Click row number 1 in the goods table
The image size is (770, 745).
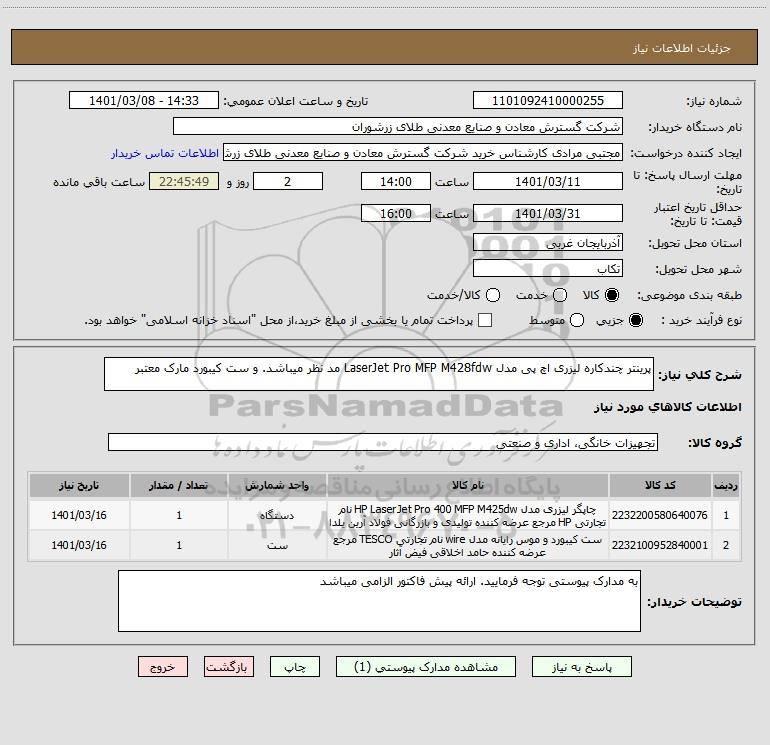click(726, 516)
